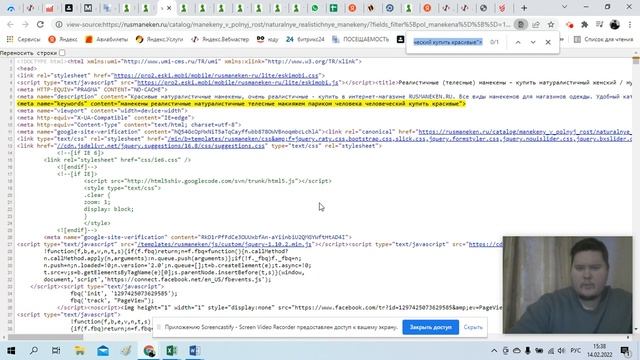The image size is (640, 360).
Task: Click the red extension icon beside the star
Action: coord(569,24)
